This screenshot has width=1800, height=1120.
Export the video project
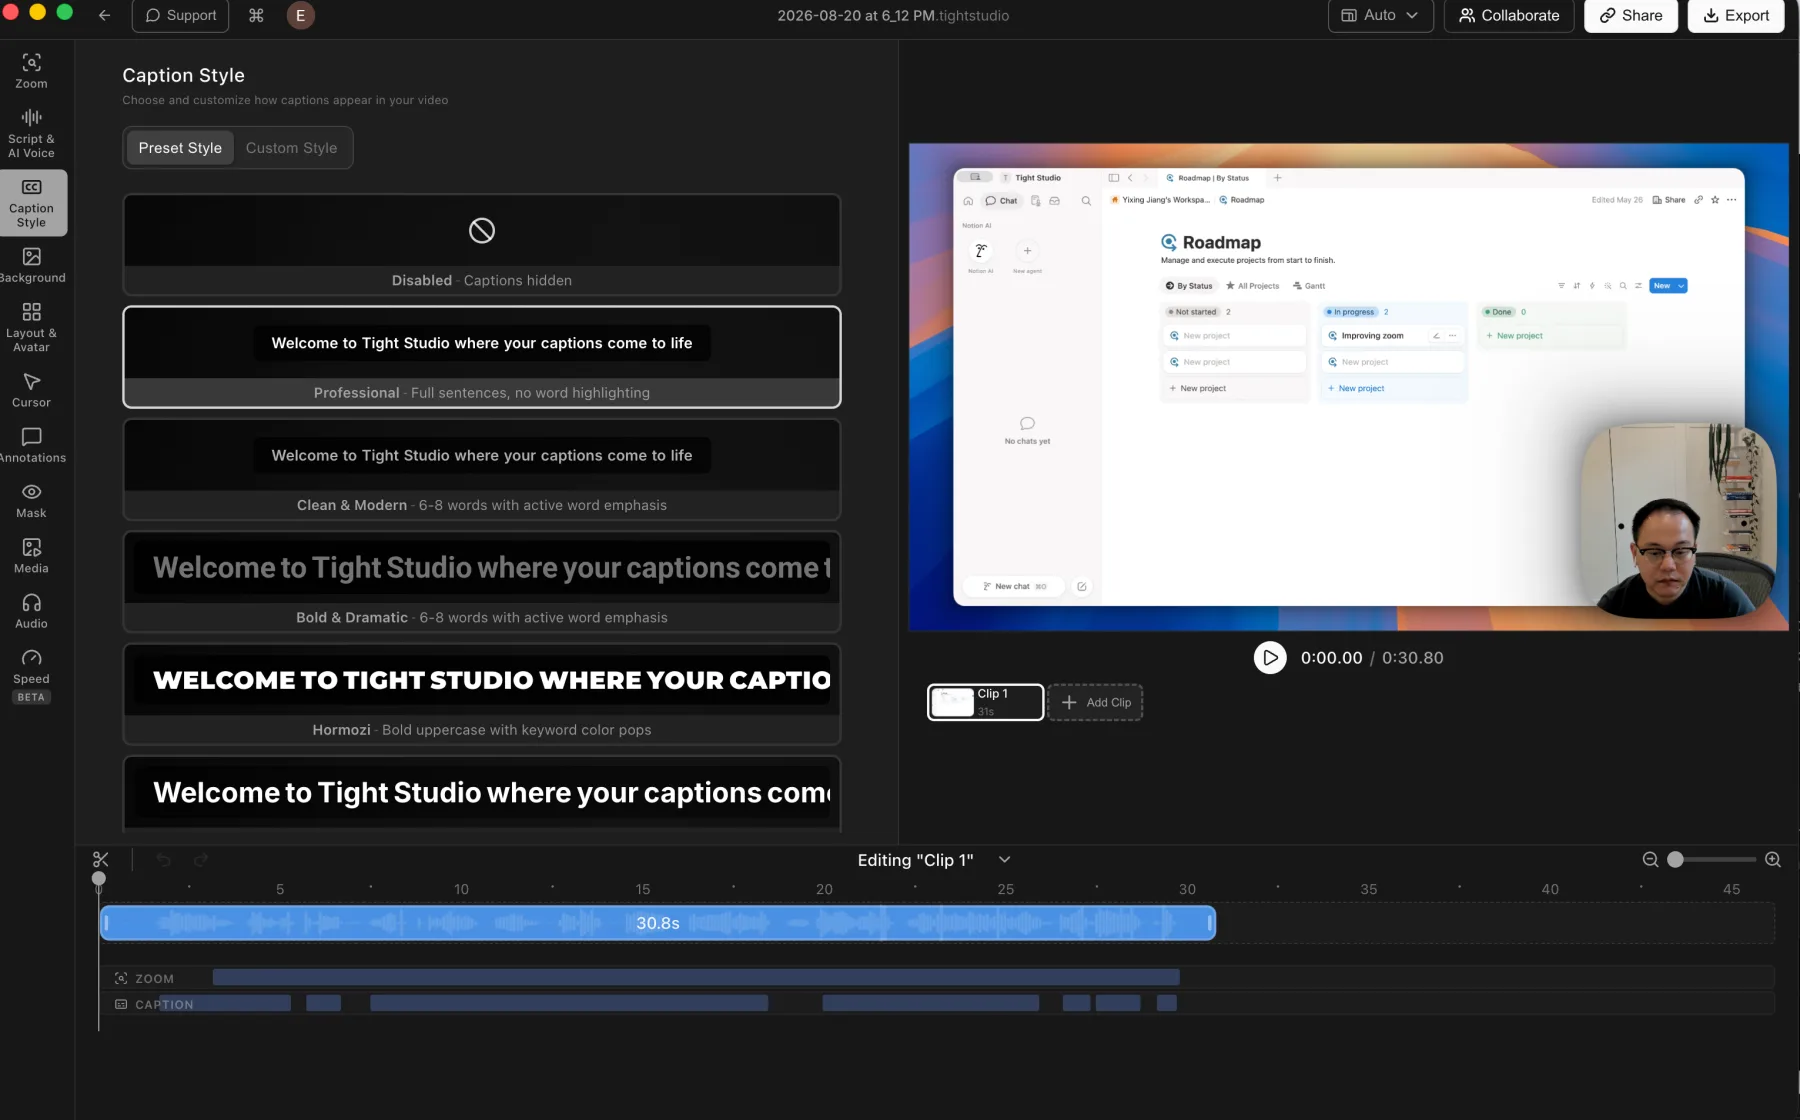coord(1736,16)
